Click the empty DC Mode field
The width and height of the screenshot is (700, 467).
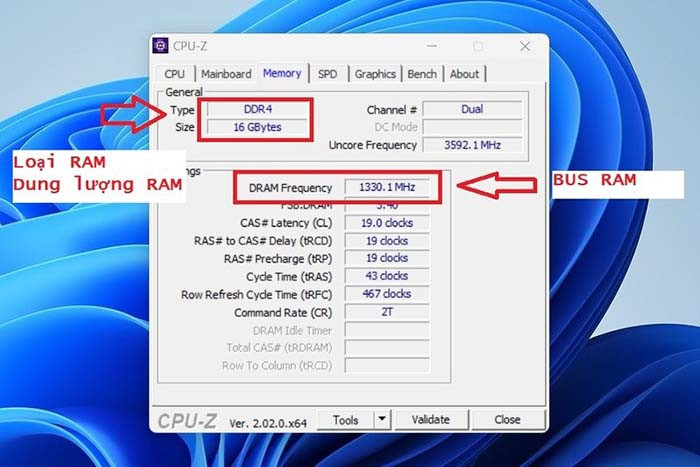click(x=472, y=127)
